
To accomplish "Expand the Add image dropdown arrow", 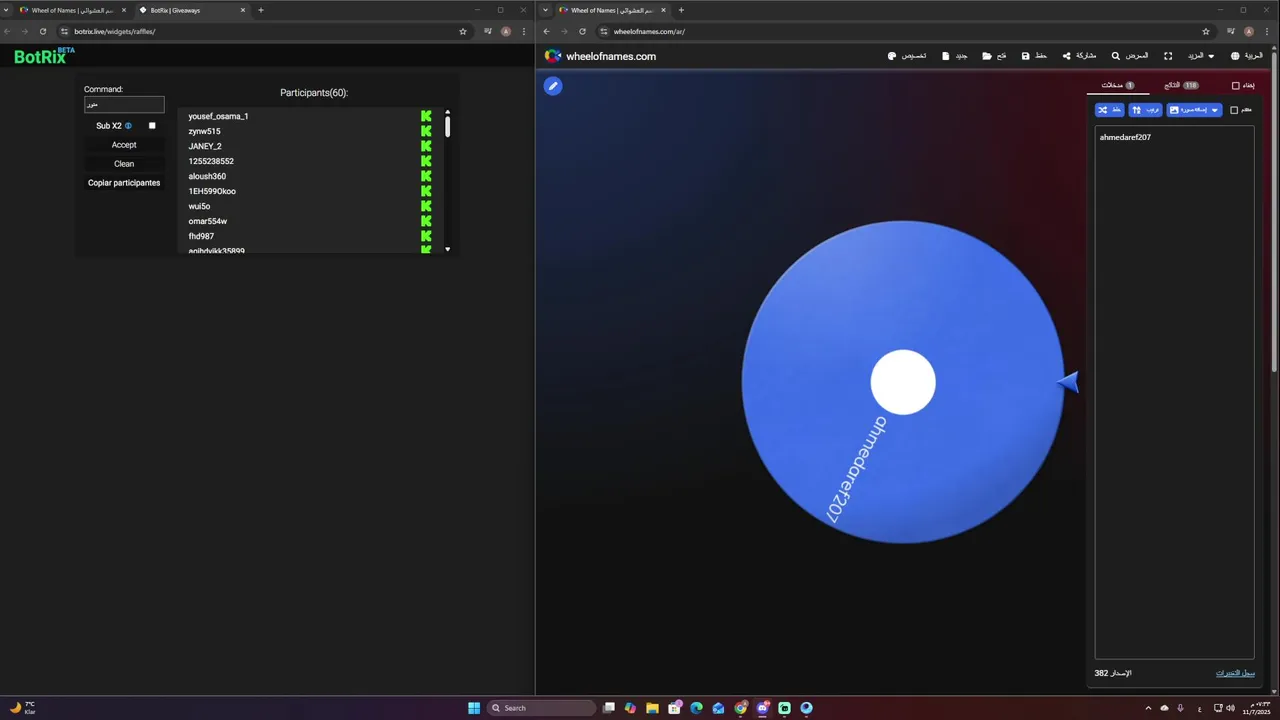I will tap(1215, 110).
